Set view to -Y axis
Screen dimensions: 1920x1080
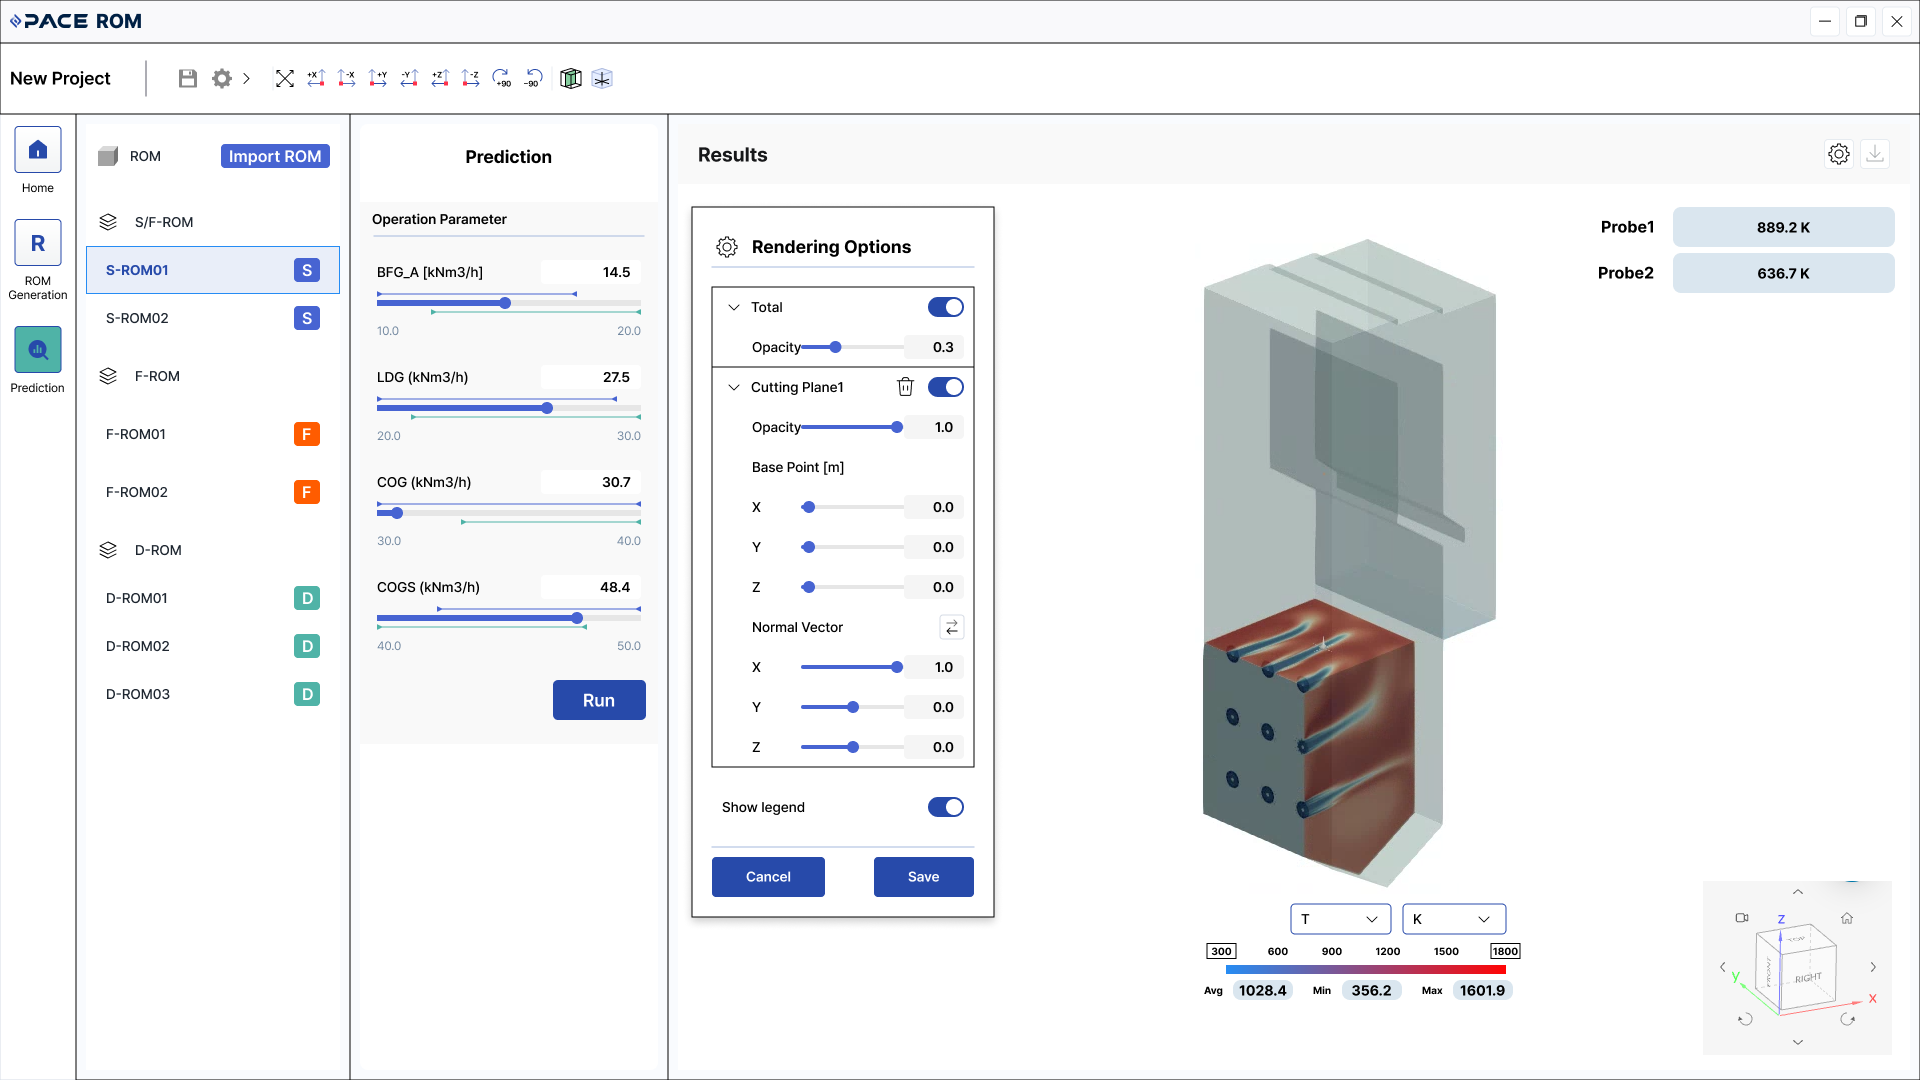coord(409,78)
